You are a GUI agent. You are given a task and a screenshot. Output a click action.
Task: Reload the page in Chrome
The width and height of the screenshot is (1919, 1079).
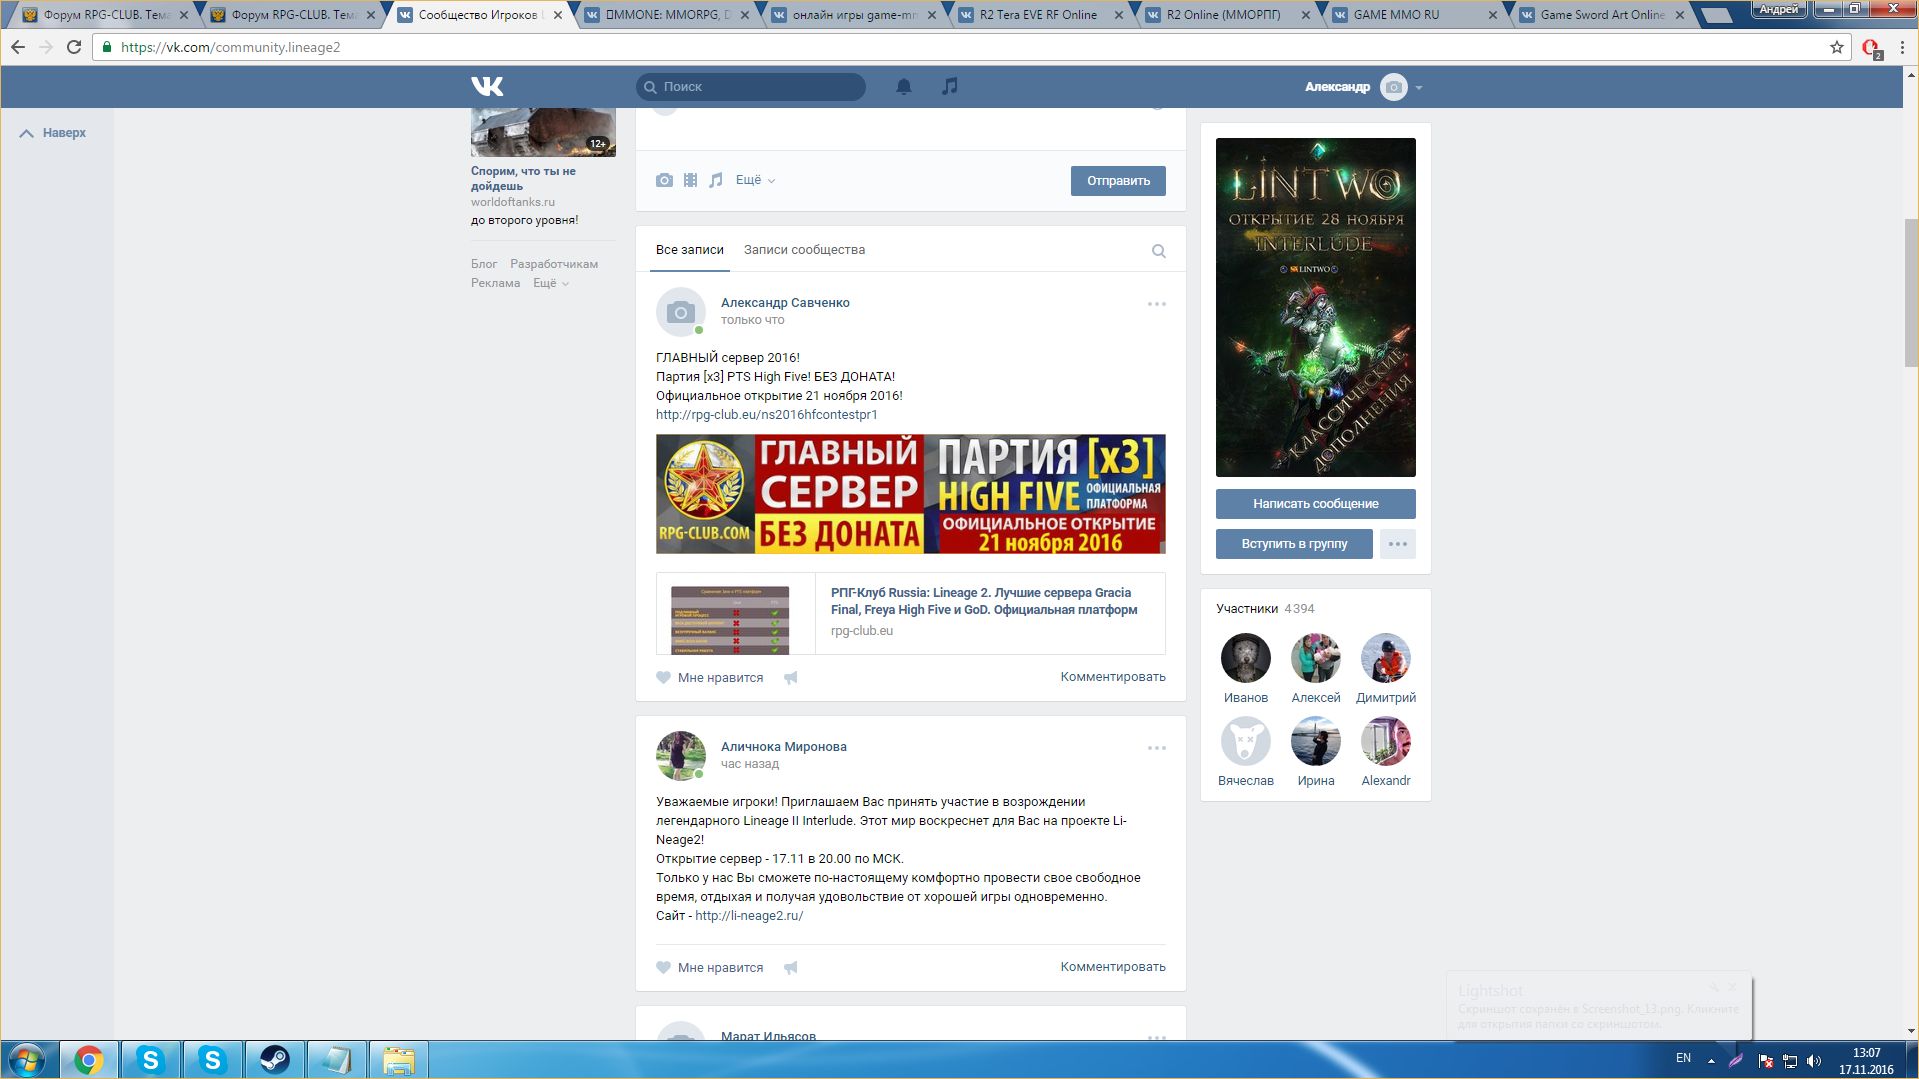[x=74, y=47]
